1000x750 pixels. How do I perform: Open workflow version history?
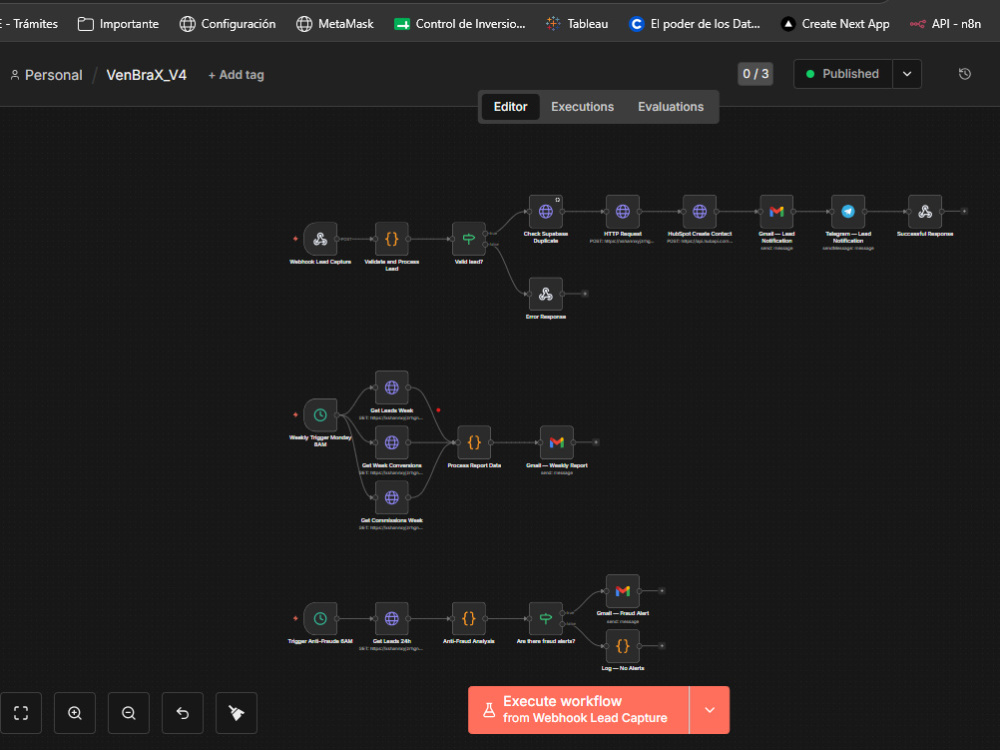coord(965,74)
